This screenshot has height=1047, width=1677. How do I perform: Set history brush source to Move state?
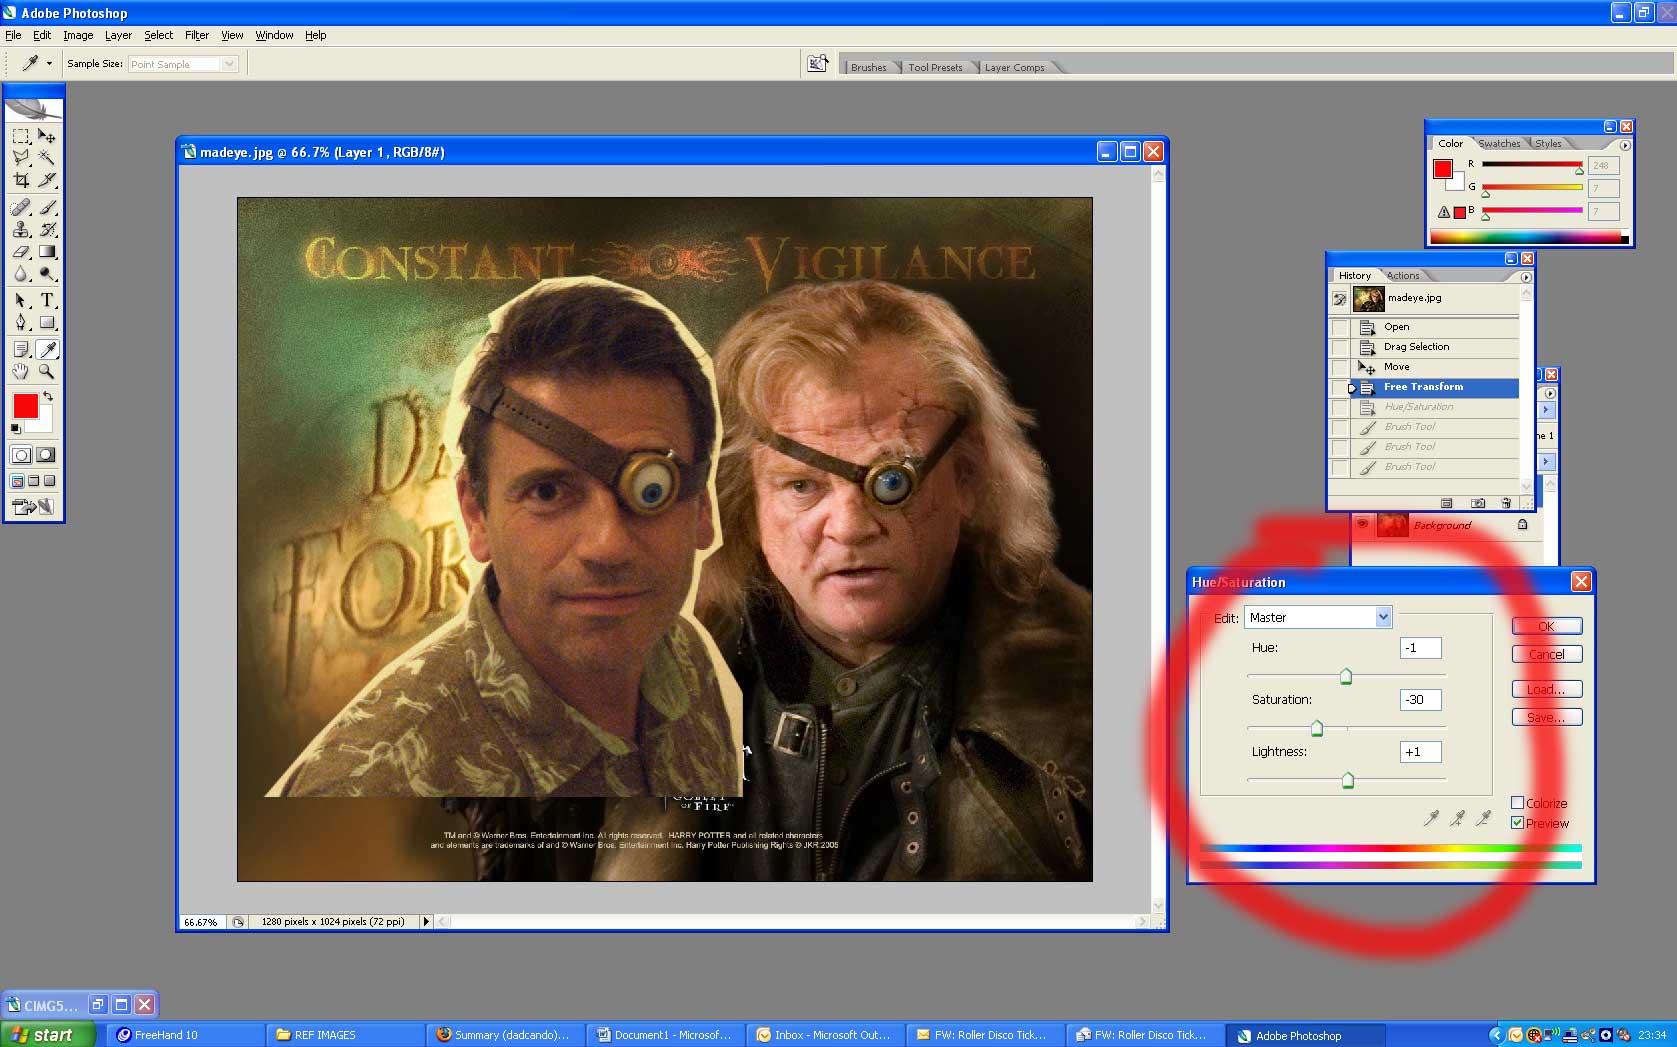pyautogui.click(x=1340, y=367)
